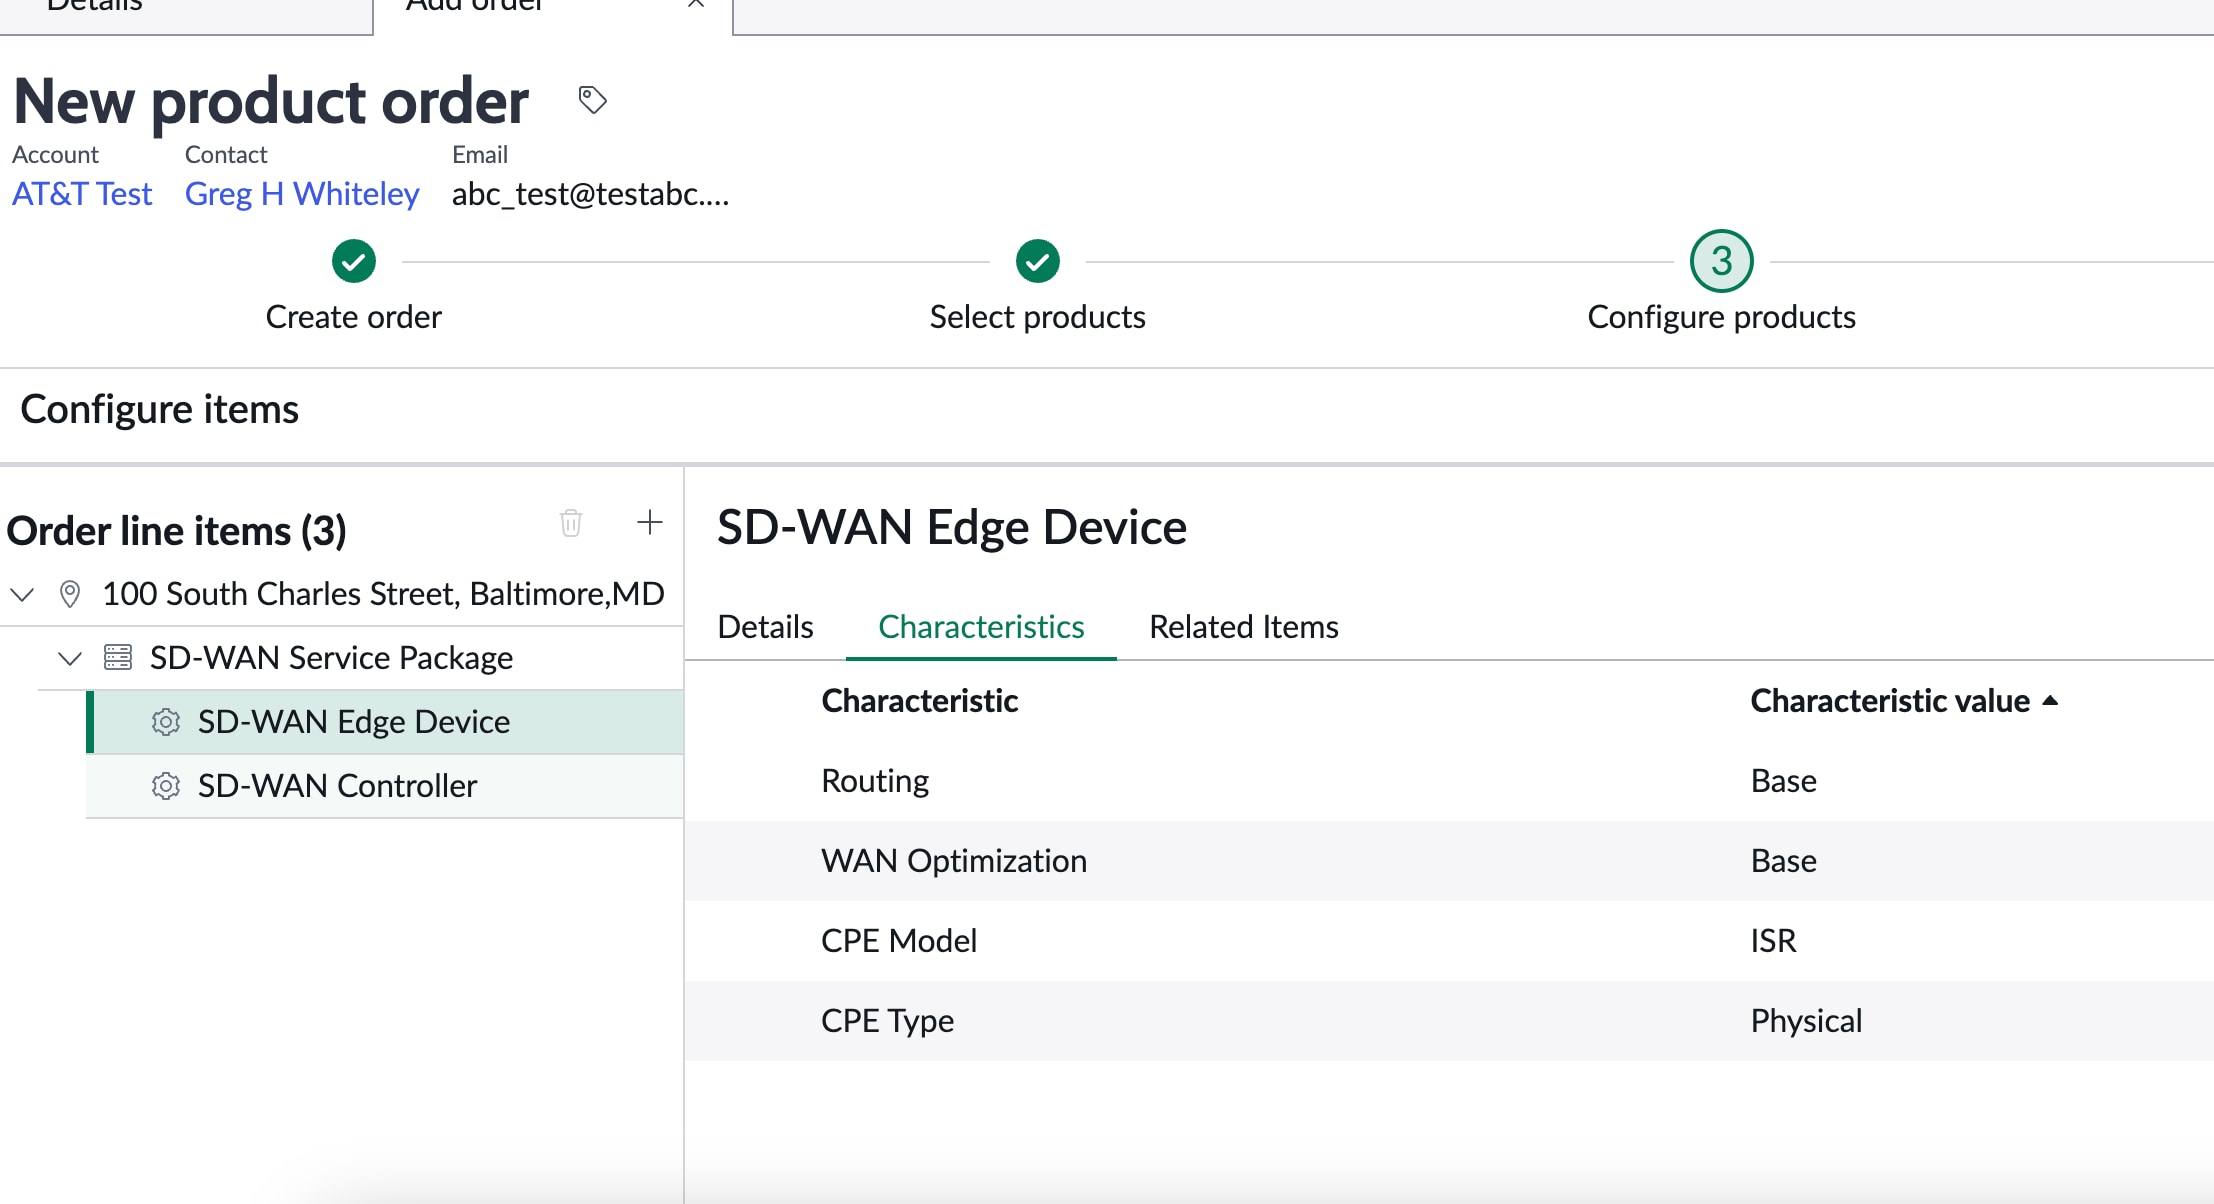Close the Add order tab
2214x1204 pixels.
point(696,6)
